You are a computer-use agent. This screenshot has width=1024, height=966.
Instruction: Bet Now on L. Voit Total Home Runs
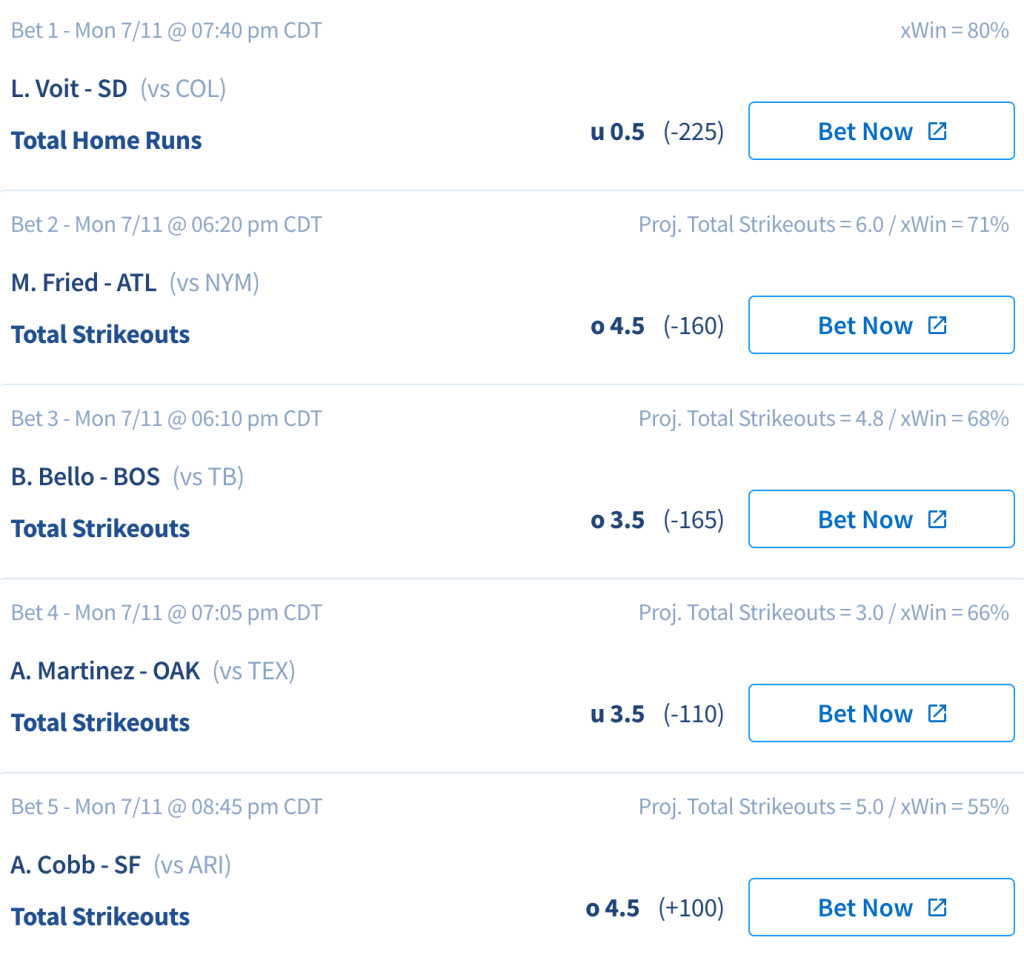tap(882, 131)
